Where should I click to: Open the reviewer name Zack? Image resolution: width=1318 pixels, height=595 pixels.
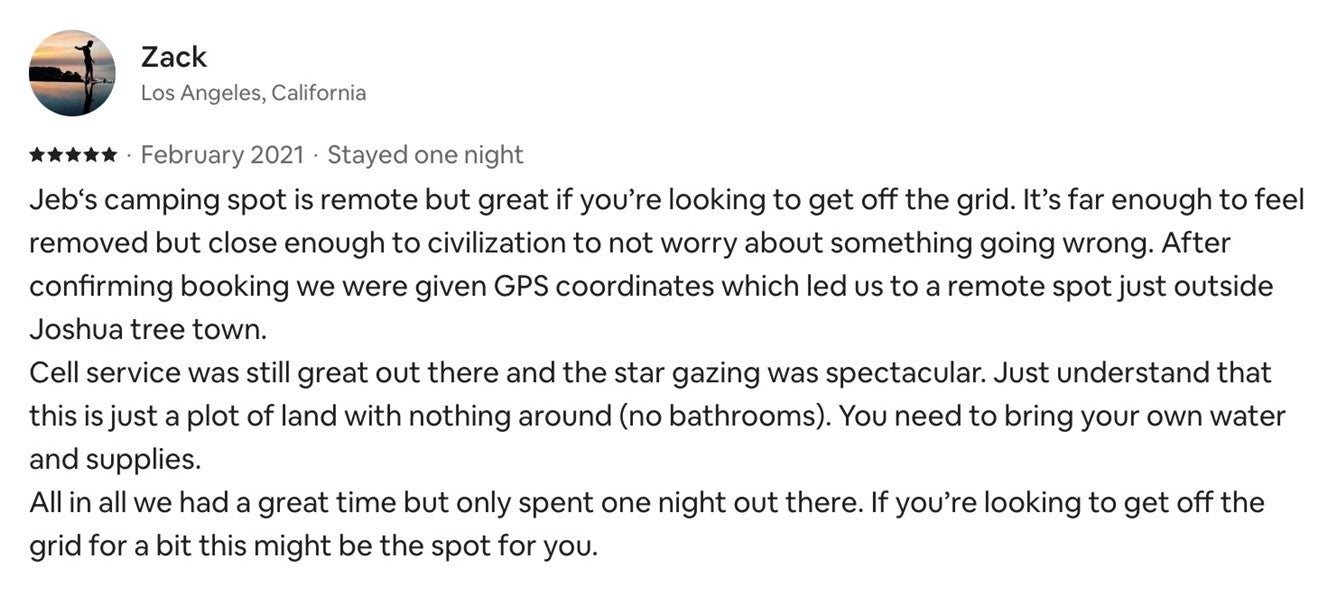(173, 58)
